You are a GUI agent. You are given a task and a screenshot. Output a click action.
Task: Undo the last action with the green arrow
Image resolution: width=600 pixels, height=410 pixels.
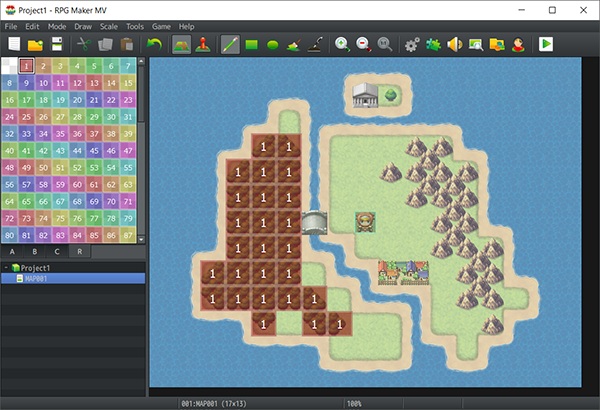click(154, 44)
